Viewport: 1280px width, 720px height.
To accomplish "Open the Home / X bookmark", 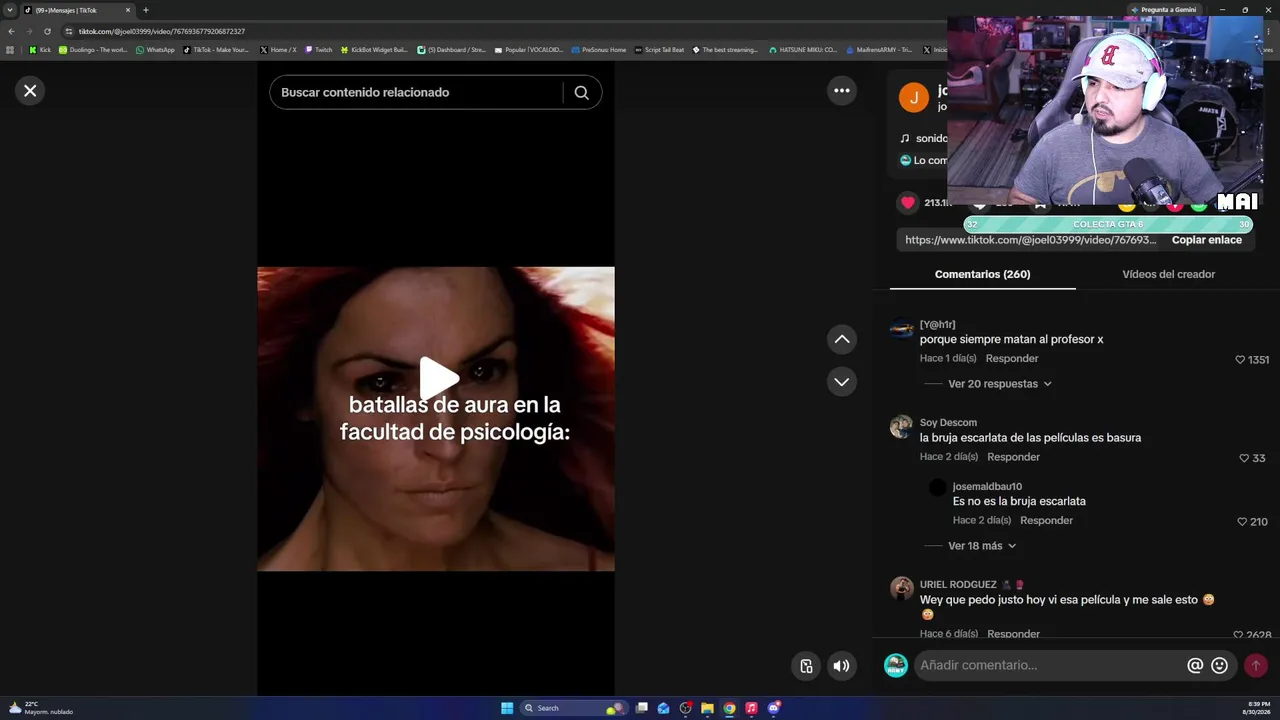I will (278, 50).
